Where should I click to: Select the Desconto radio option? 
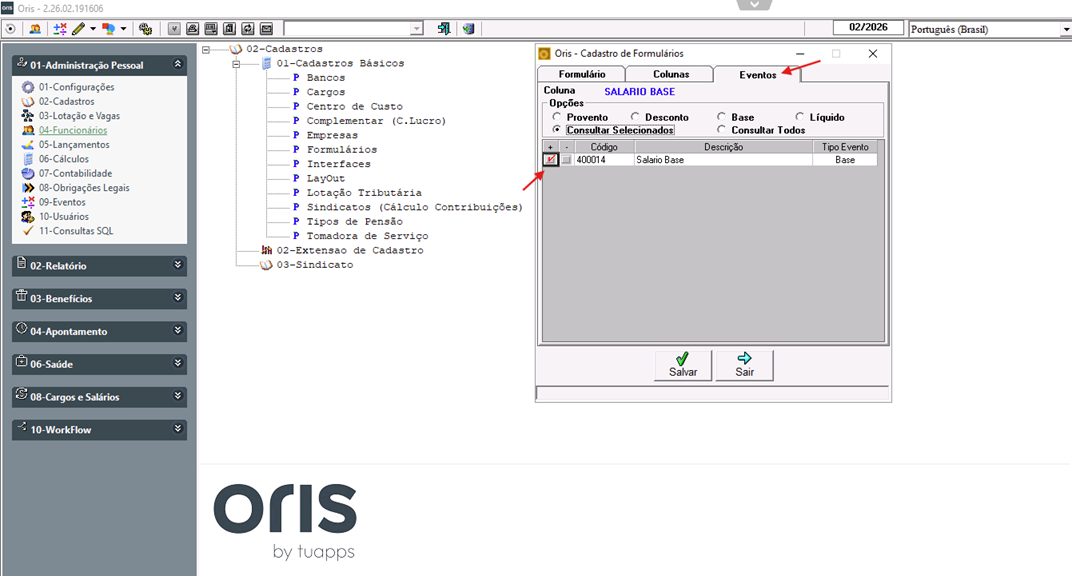(x=635, y=117)
